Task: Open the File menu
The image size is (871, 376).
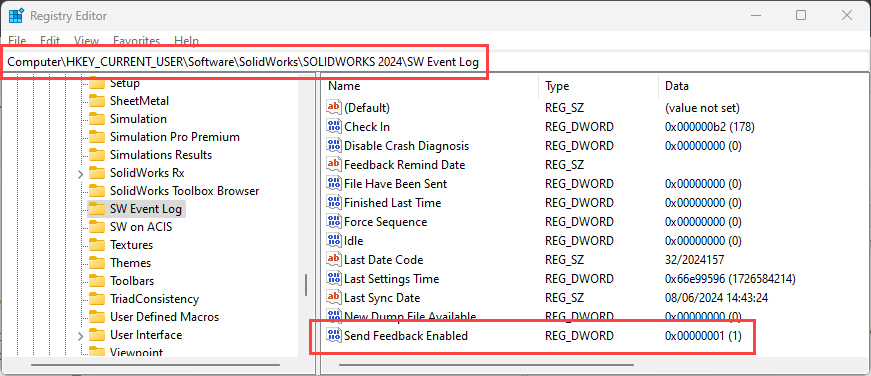Action: point(17,41)
